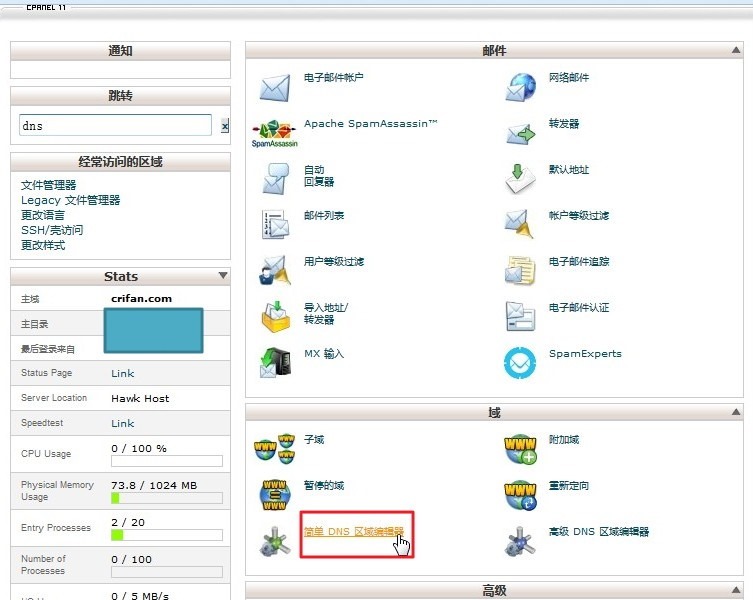This screenshot has height=600, width=753.
Task: Click crifan.com domain text
Action: coord(141,298)
